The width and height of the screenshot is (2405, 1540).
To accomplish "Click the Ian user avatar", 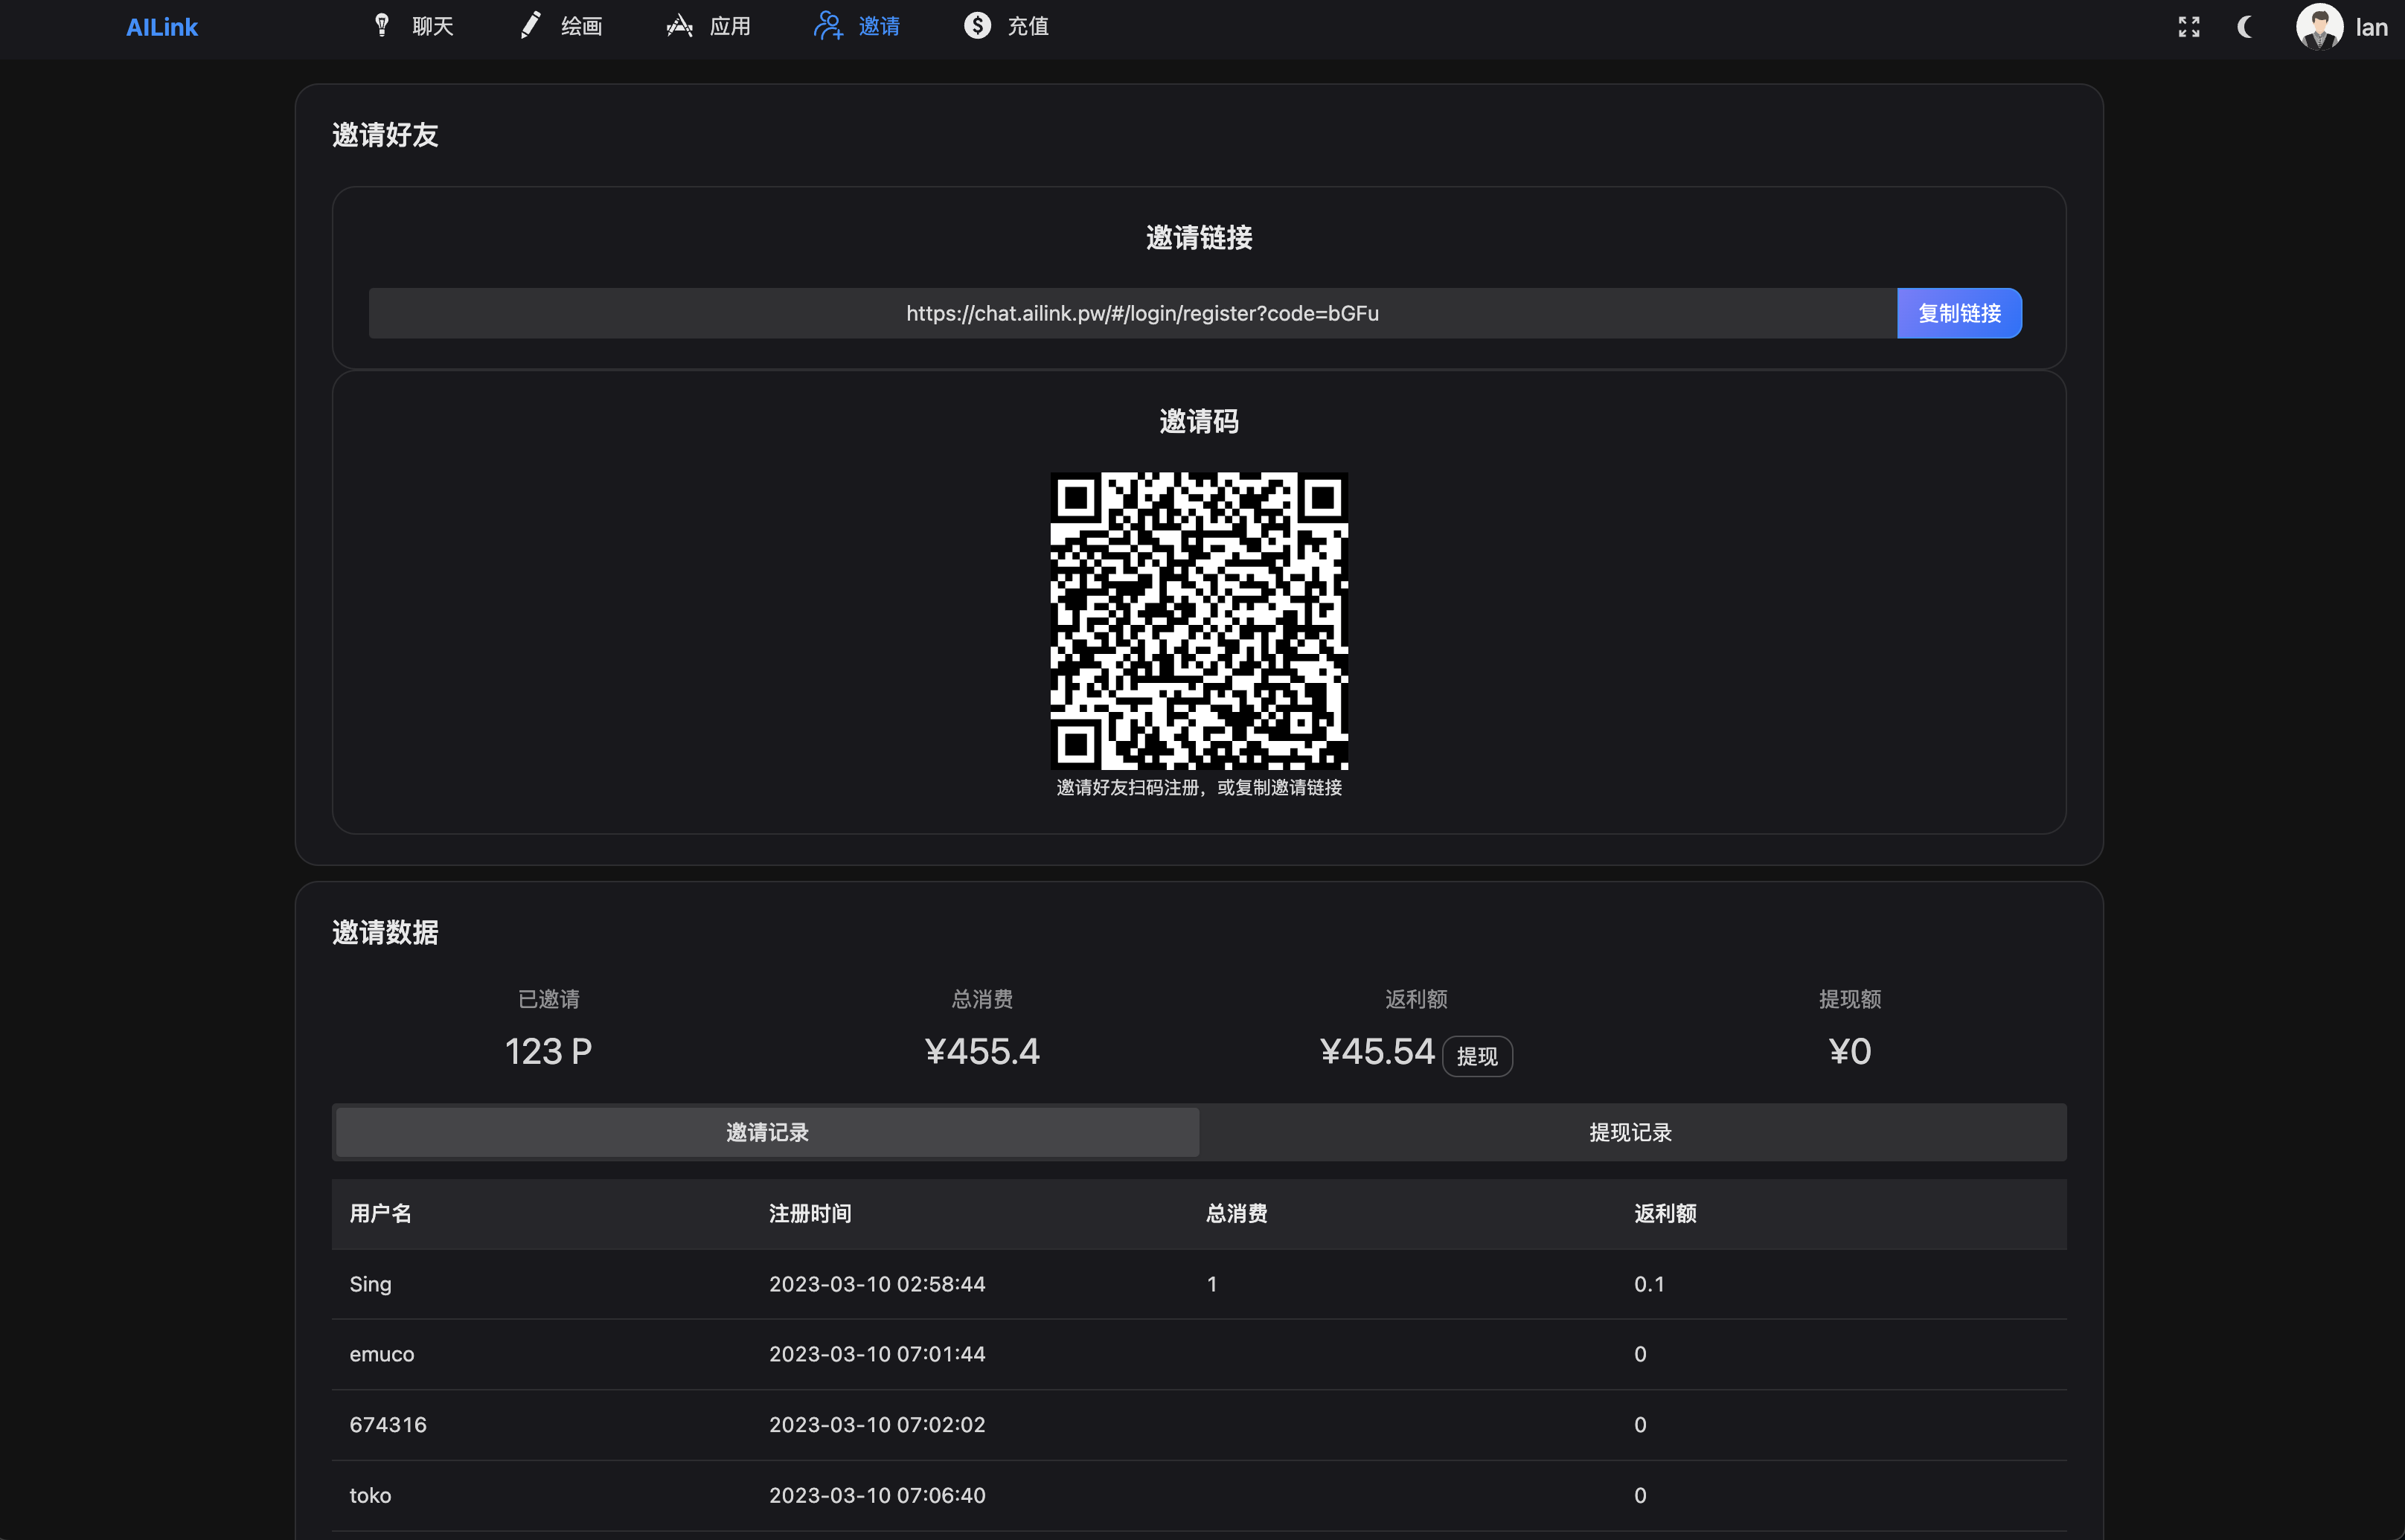I will (x=2319, y=27).
